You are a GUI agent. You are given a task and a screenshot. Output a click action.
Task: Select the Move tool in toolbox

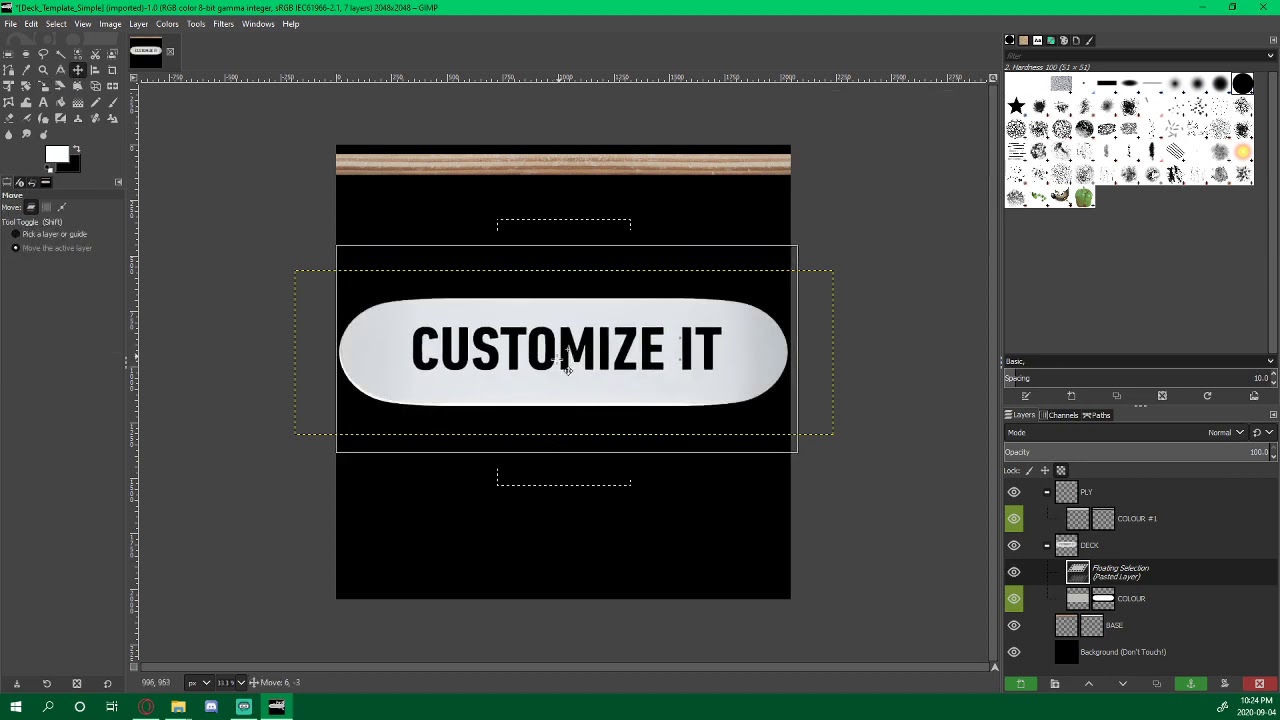pos(78,70)
